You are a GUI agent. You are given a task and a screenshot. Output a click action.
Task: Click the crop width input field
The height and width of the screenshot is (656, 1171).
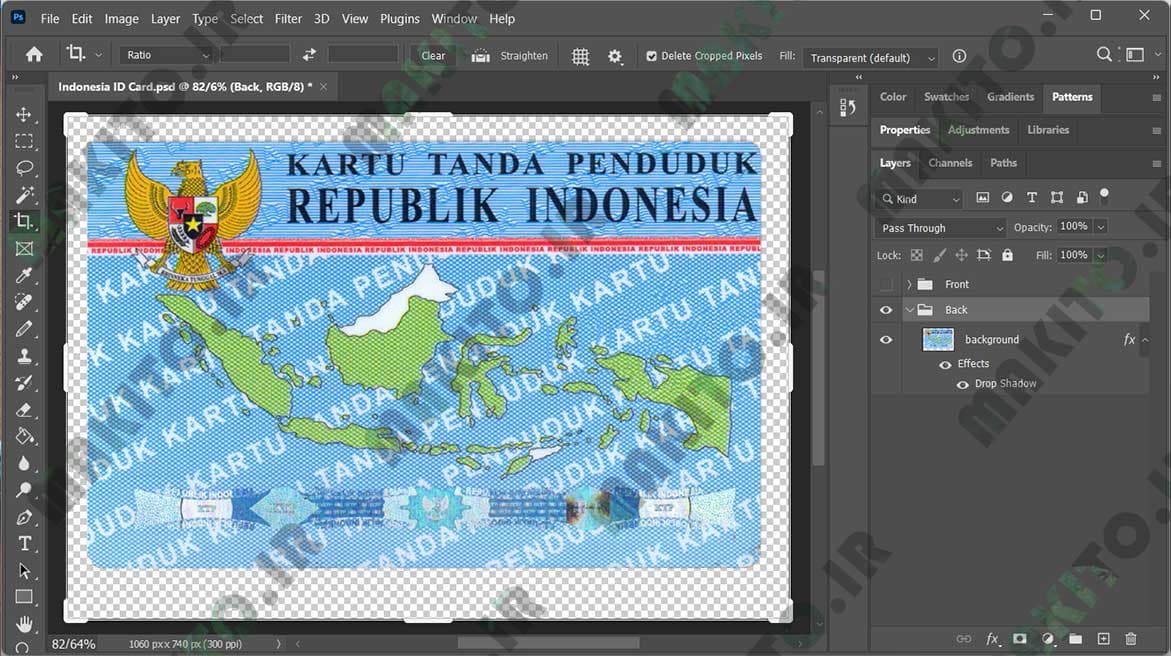255,54
